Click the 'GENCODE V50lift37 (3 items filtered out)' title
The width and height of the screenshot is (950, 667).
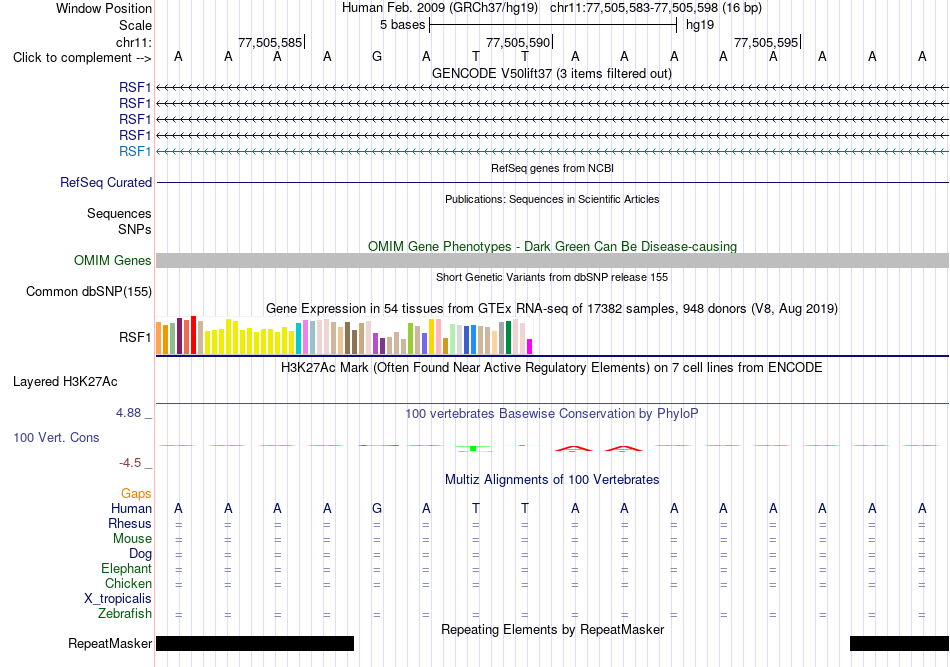pyautogui.click(x=551, y=73)
